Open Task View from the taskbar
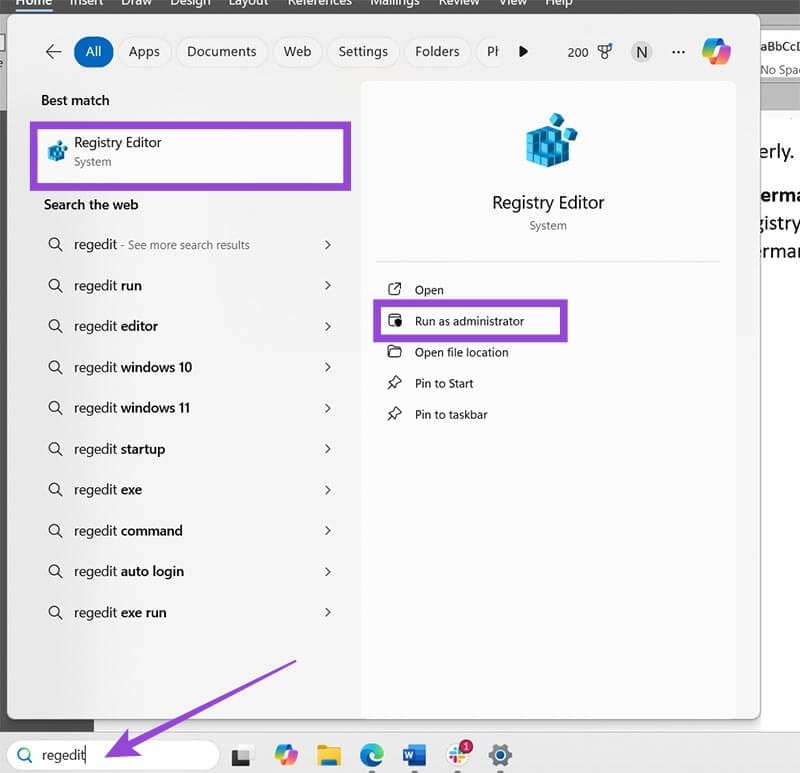Image resolution: width=800 pixels, height=773 pixels. (x=241, y=756)
